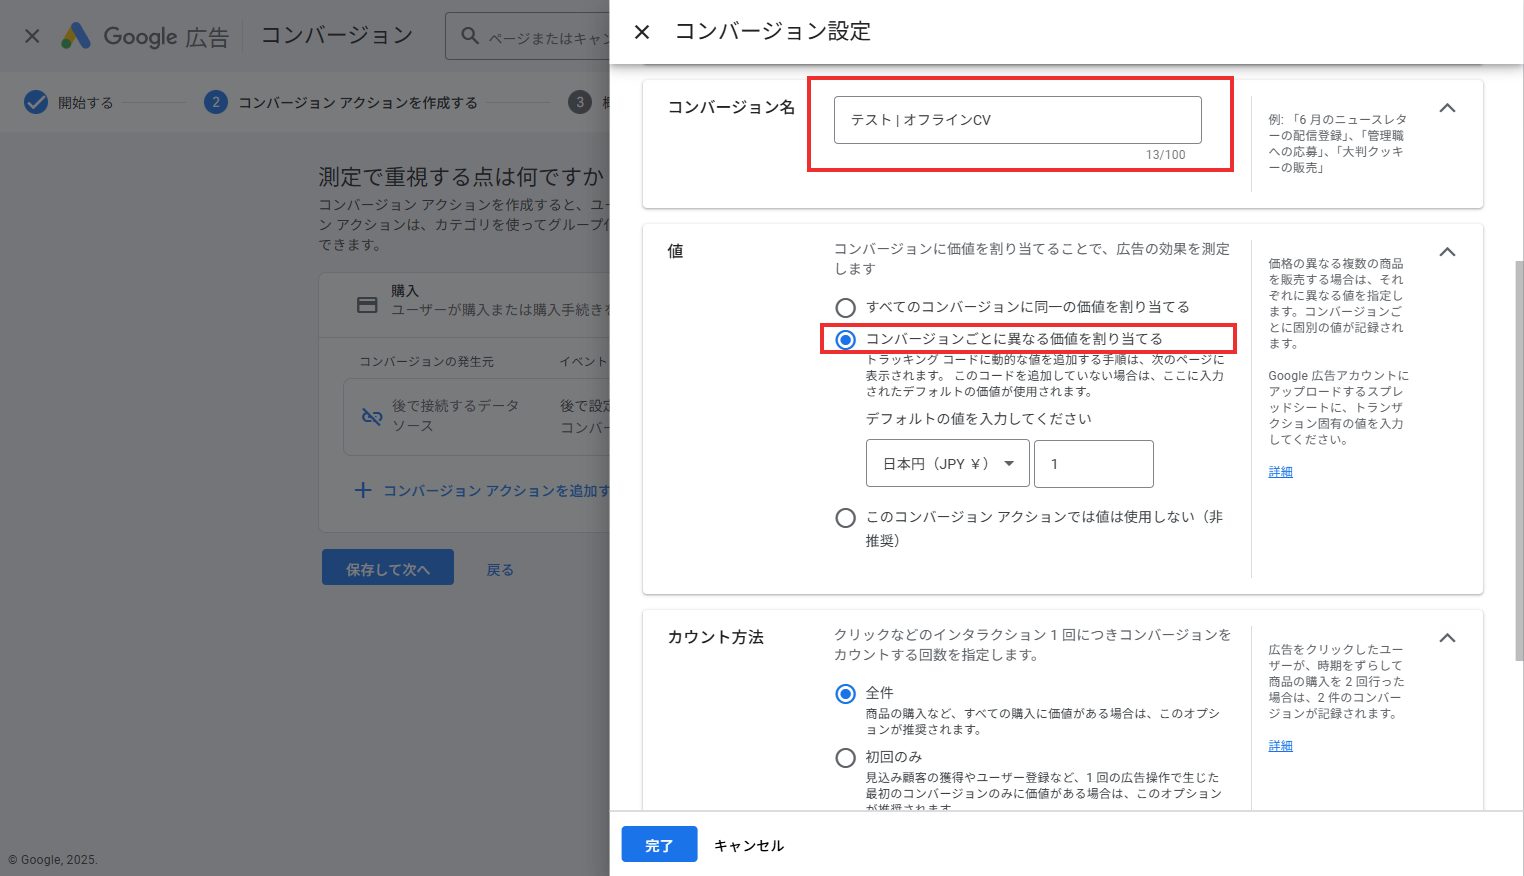This screenshot has height=876, width=1524.
Task: Click the plus icon to add a conversion action
Action: [x=363, y=490]
